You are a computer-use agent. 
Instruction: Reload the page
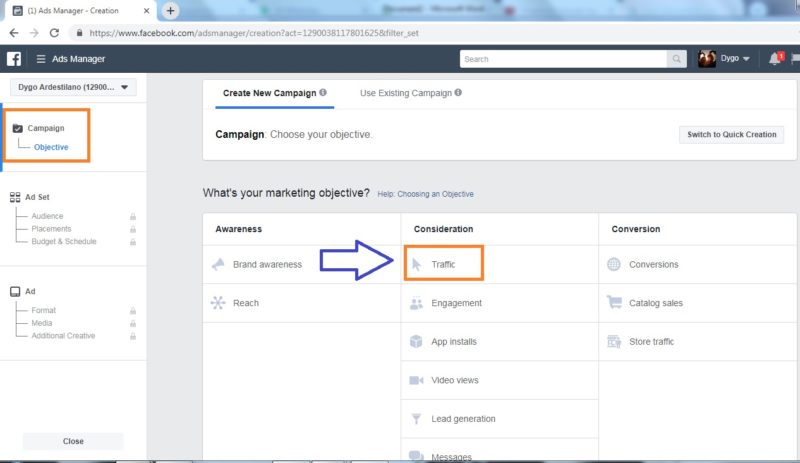pos(54,33)
